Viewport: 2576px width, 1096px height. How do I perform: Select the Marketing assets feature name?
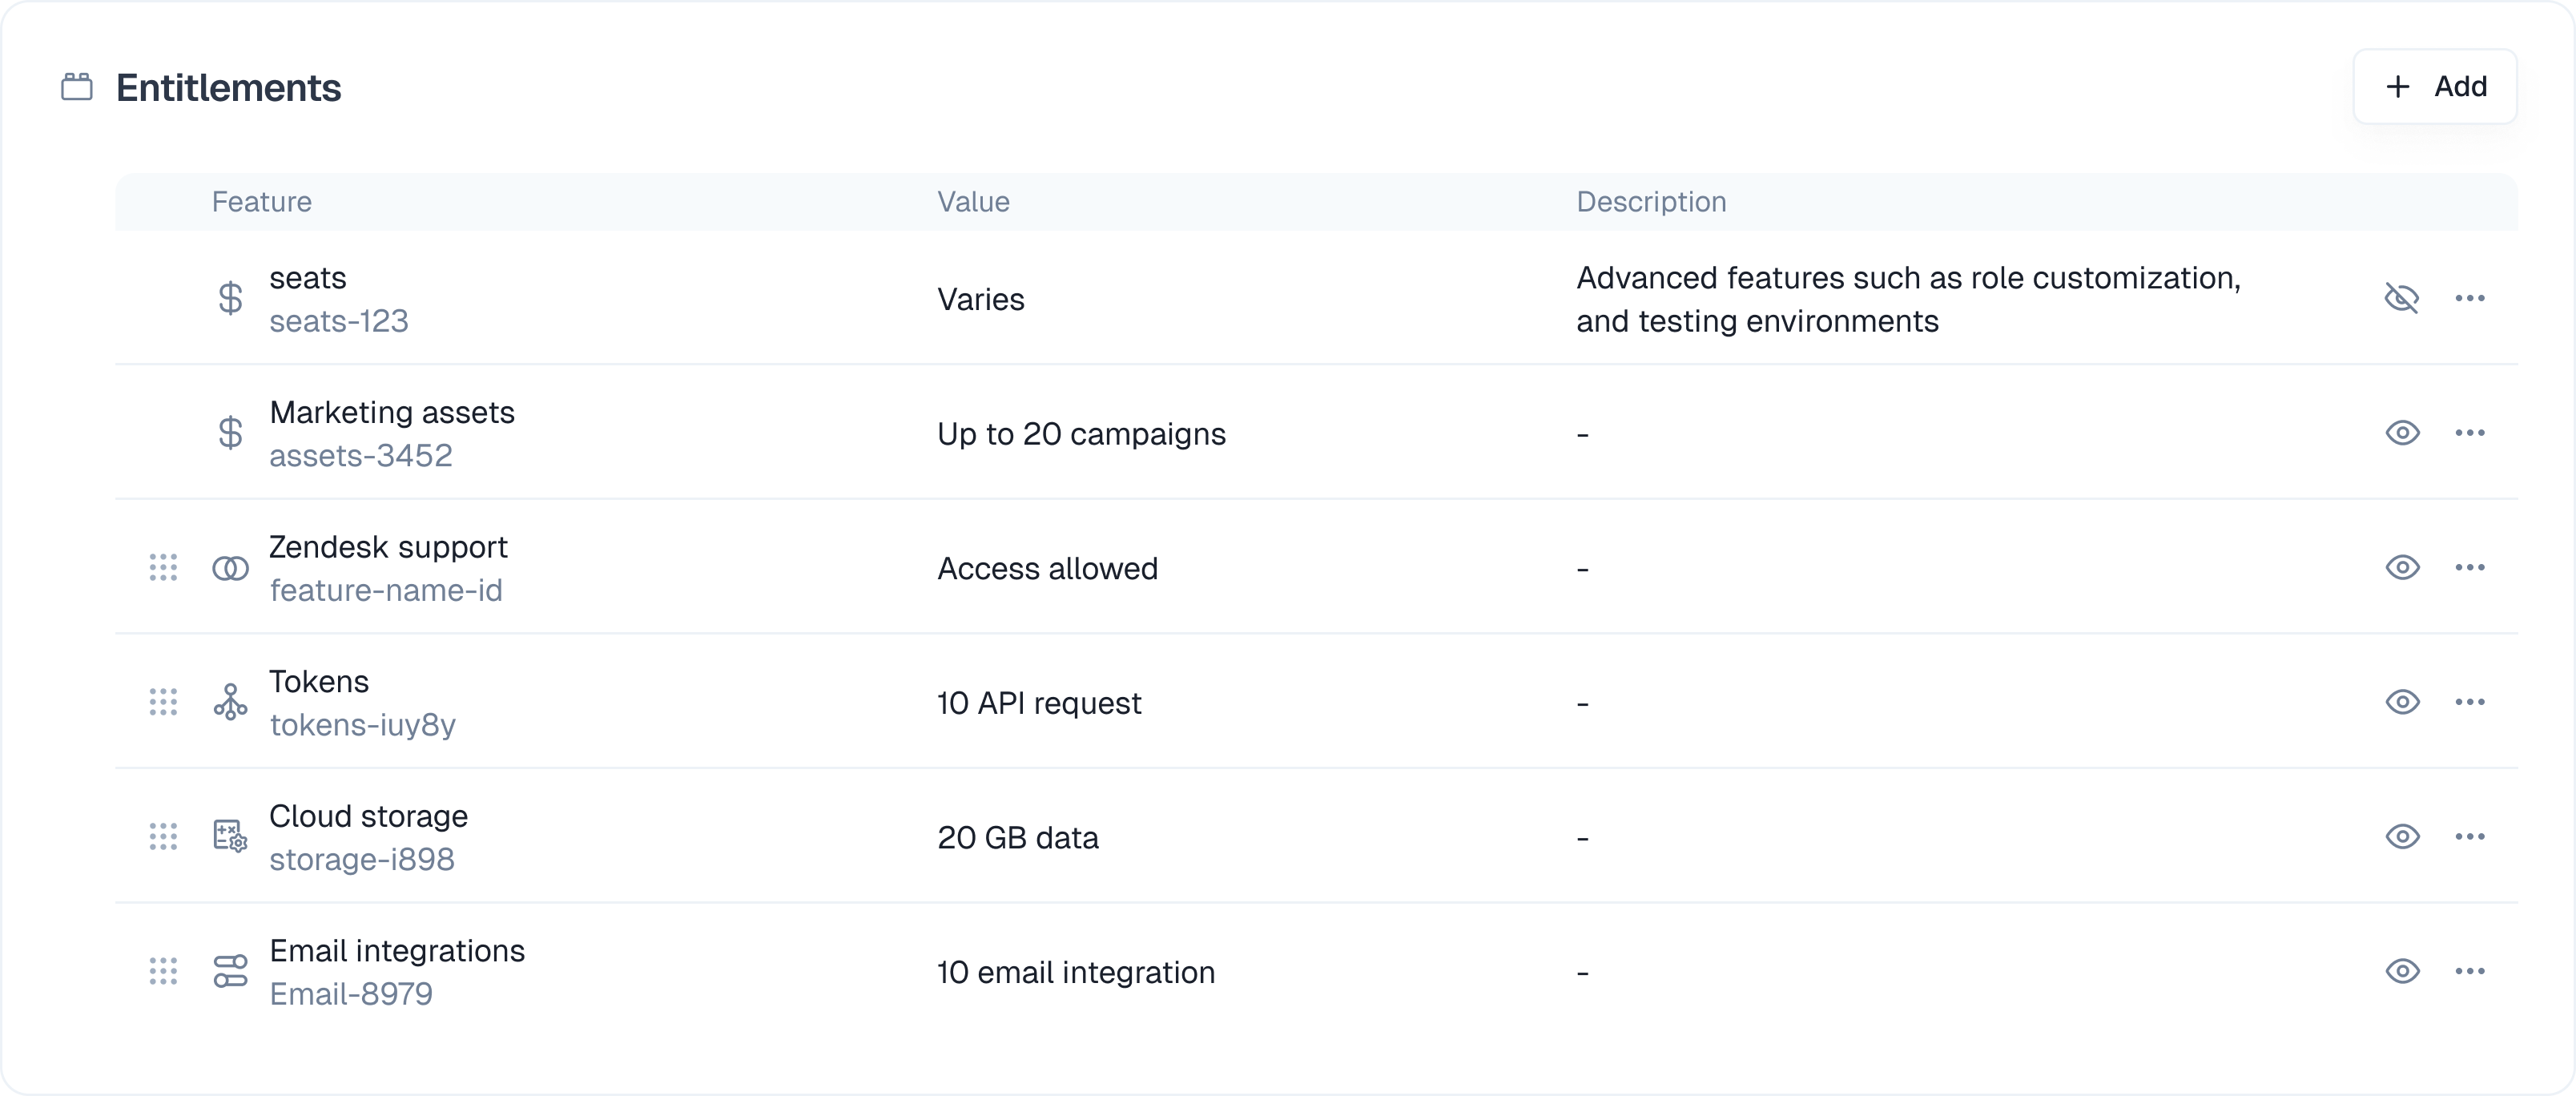pyautogui.click(x=392, y=412)
